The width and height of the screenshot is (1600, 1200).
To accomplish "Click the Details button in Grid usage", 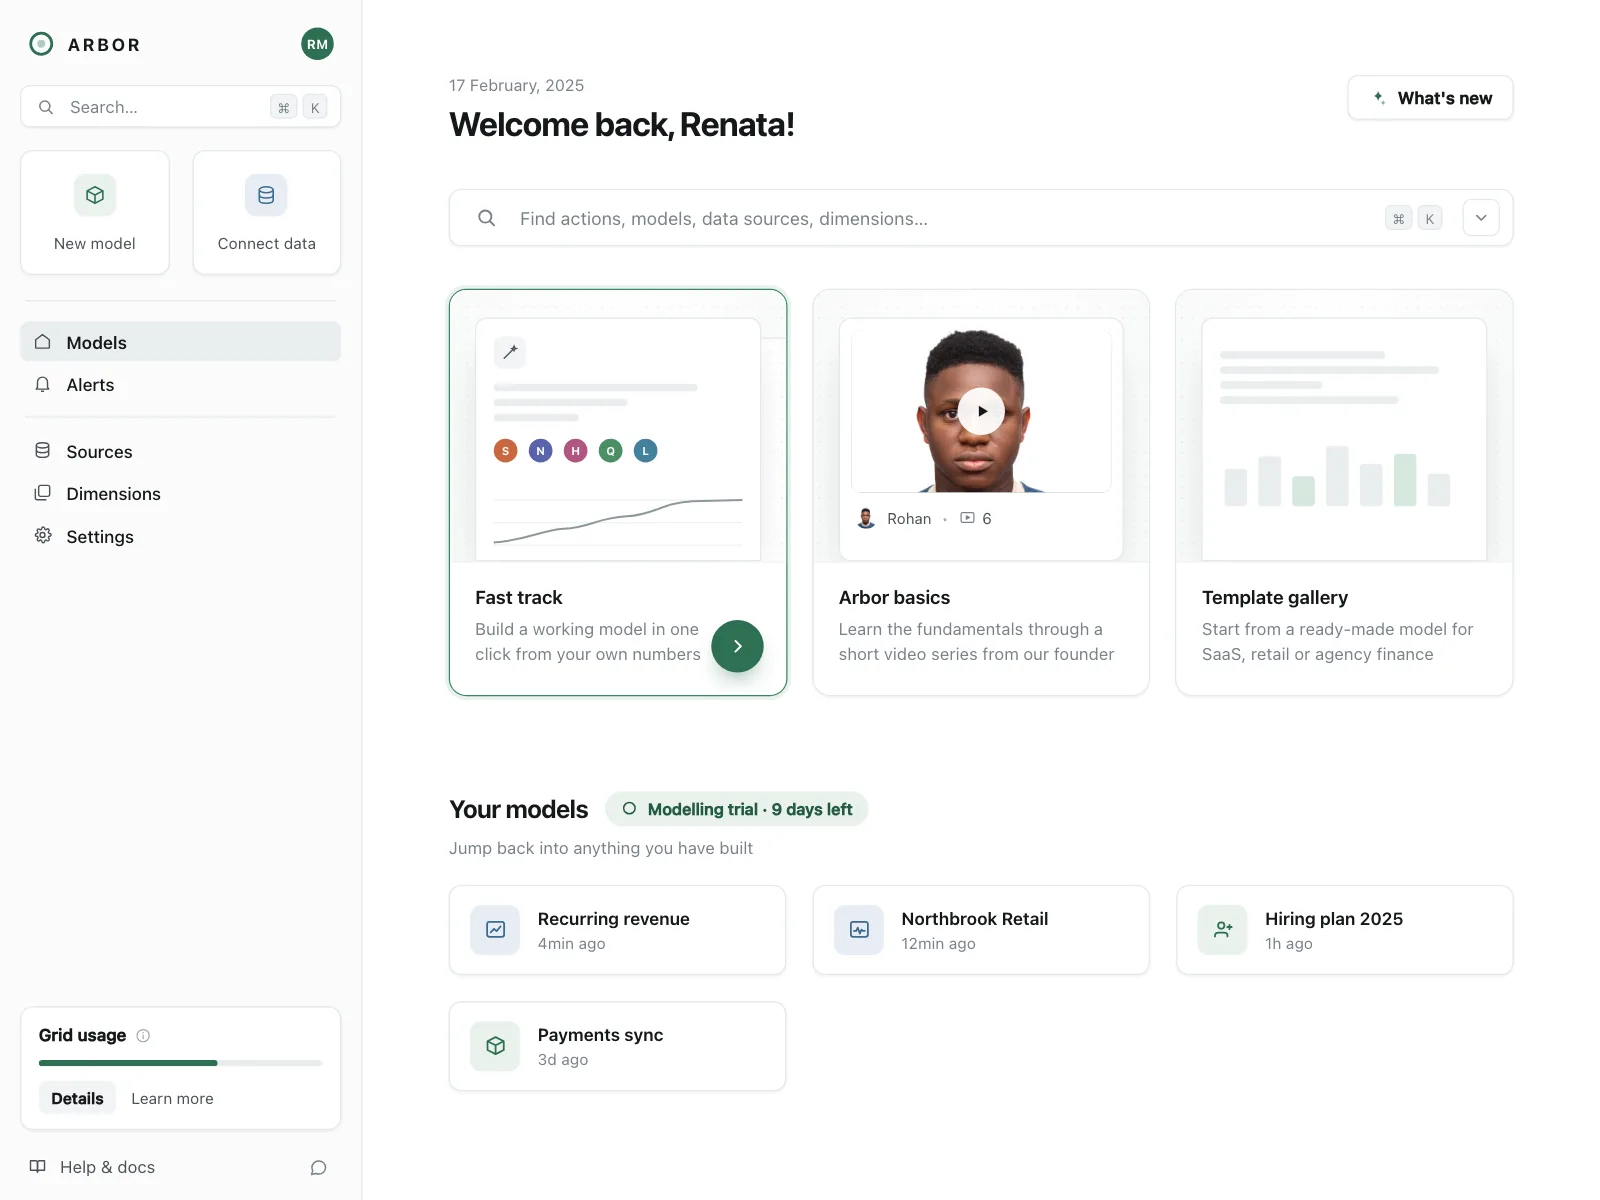I will click(77, 1098).
